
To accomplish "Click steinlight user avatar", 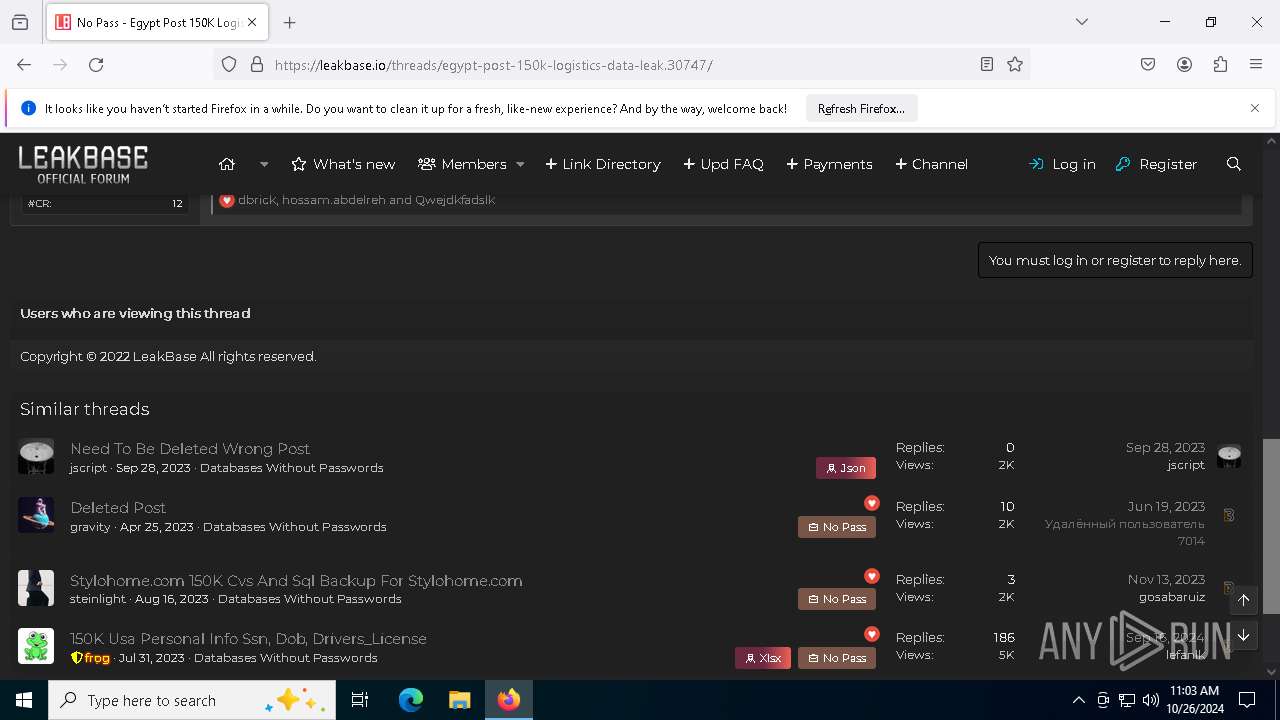I will click(36, 588).
